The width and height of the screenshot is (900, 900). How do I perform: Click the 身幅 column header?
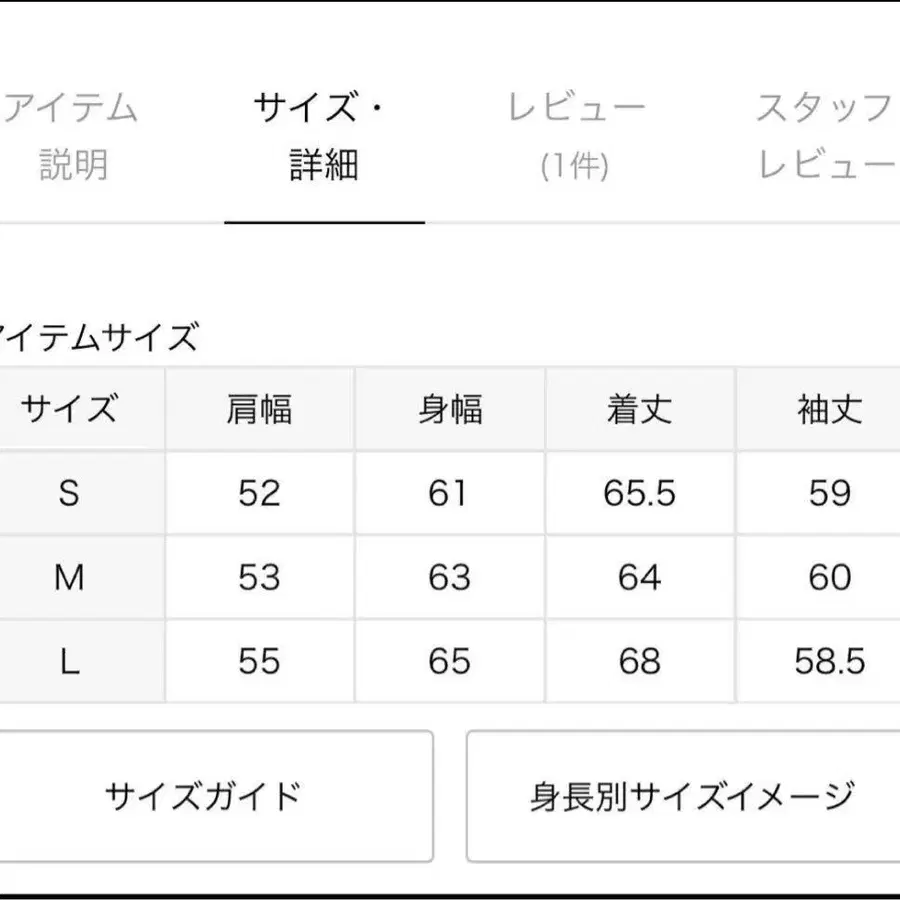(x=449, y=409)
